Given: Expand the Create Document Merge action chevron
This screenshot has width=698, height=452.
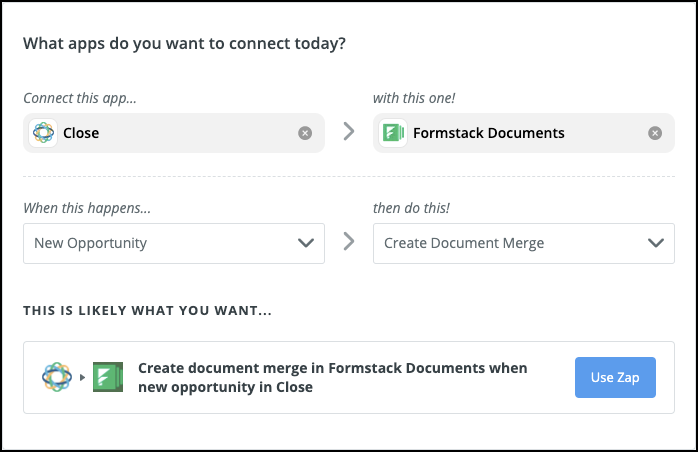Looking at the screenshot, I should 656,243.
